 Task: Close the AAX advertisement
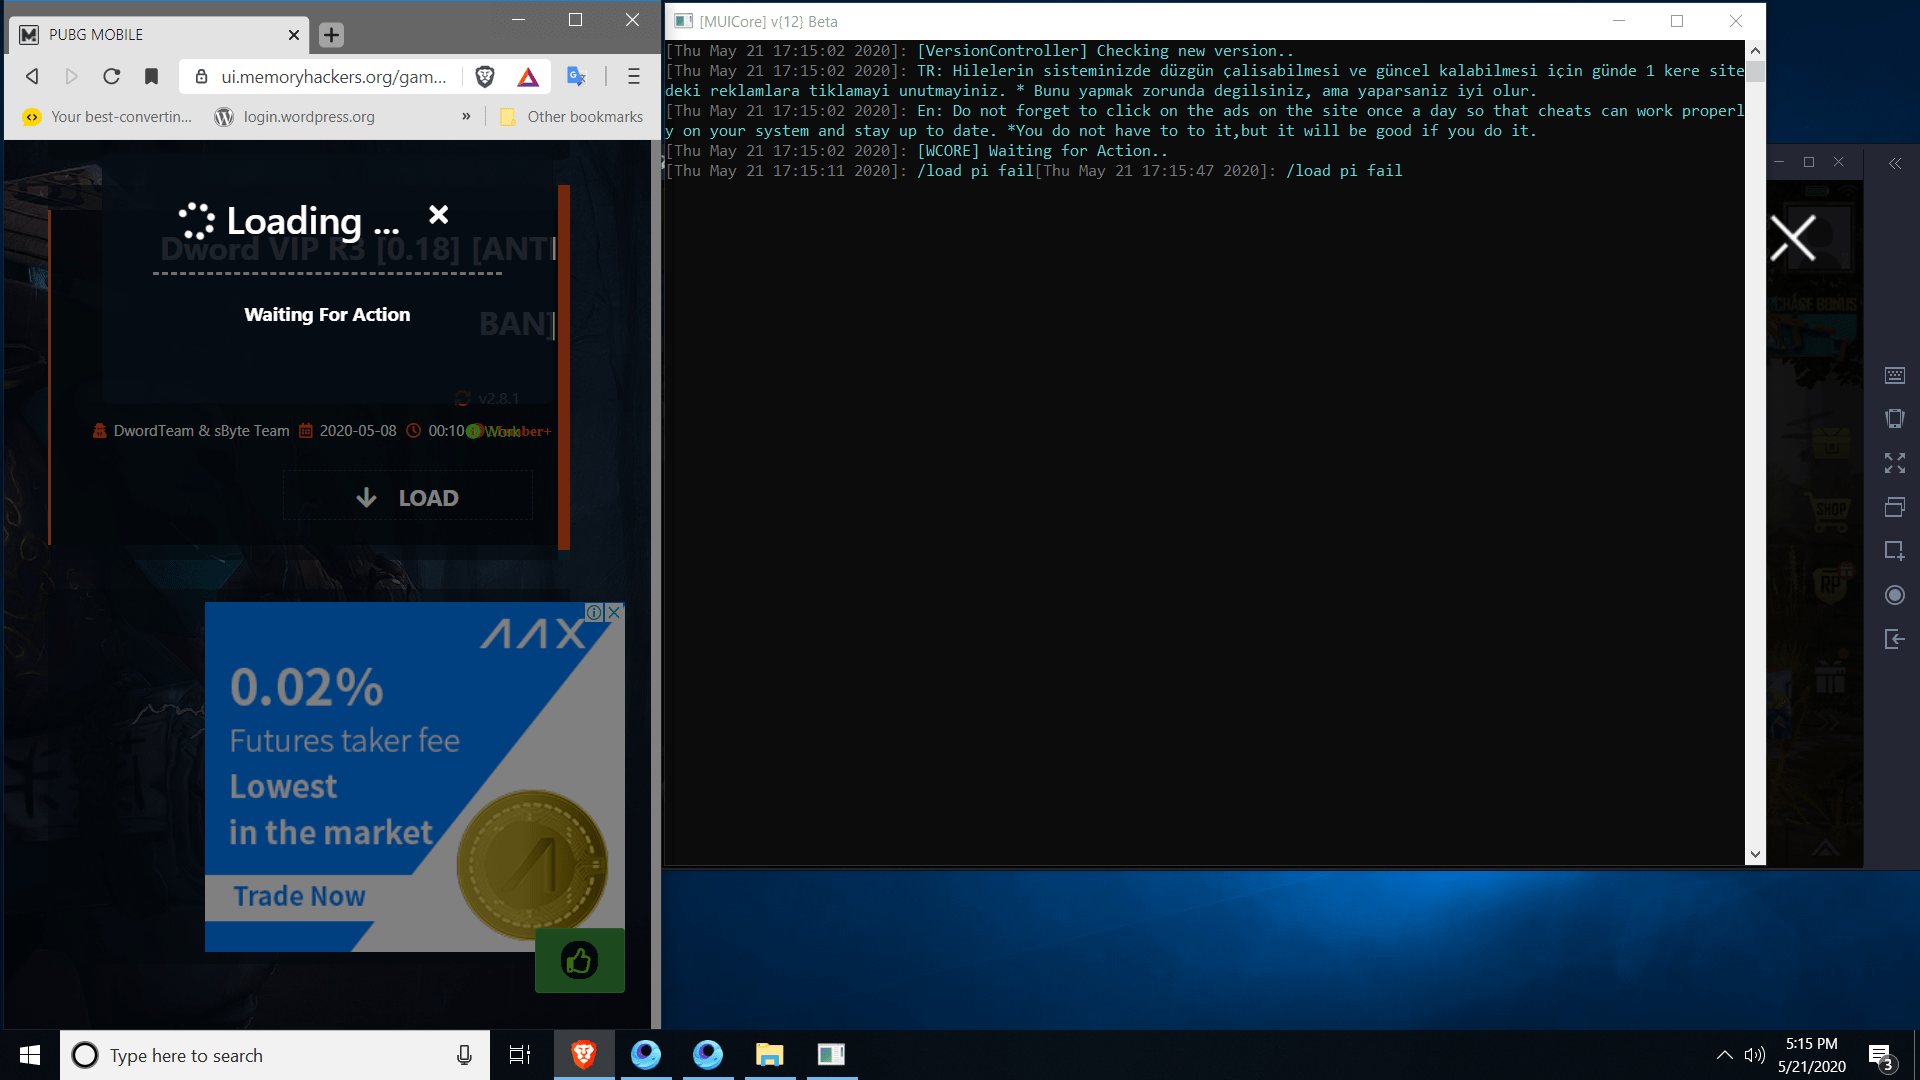click(x=615, y=612)
